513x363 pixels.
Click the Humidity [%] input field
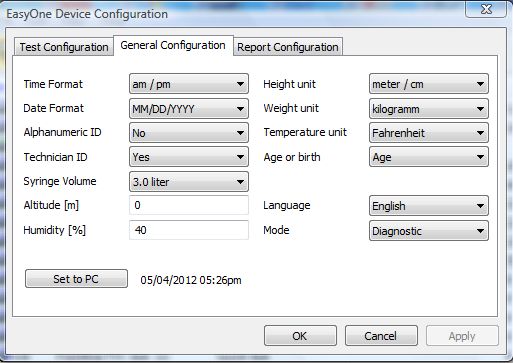click(189, 230)
